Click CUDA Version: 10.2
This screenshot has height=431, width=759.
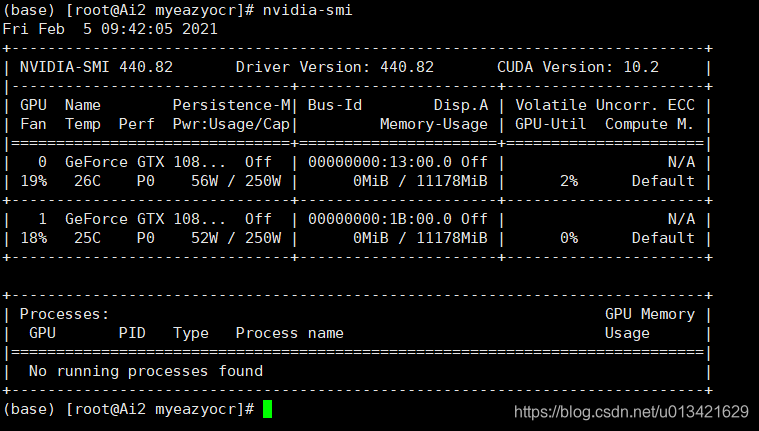[x=578, y=67]
